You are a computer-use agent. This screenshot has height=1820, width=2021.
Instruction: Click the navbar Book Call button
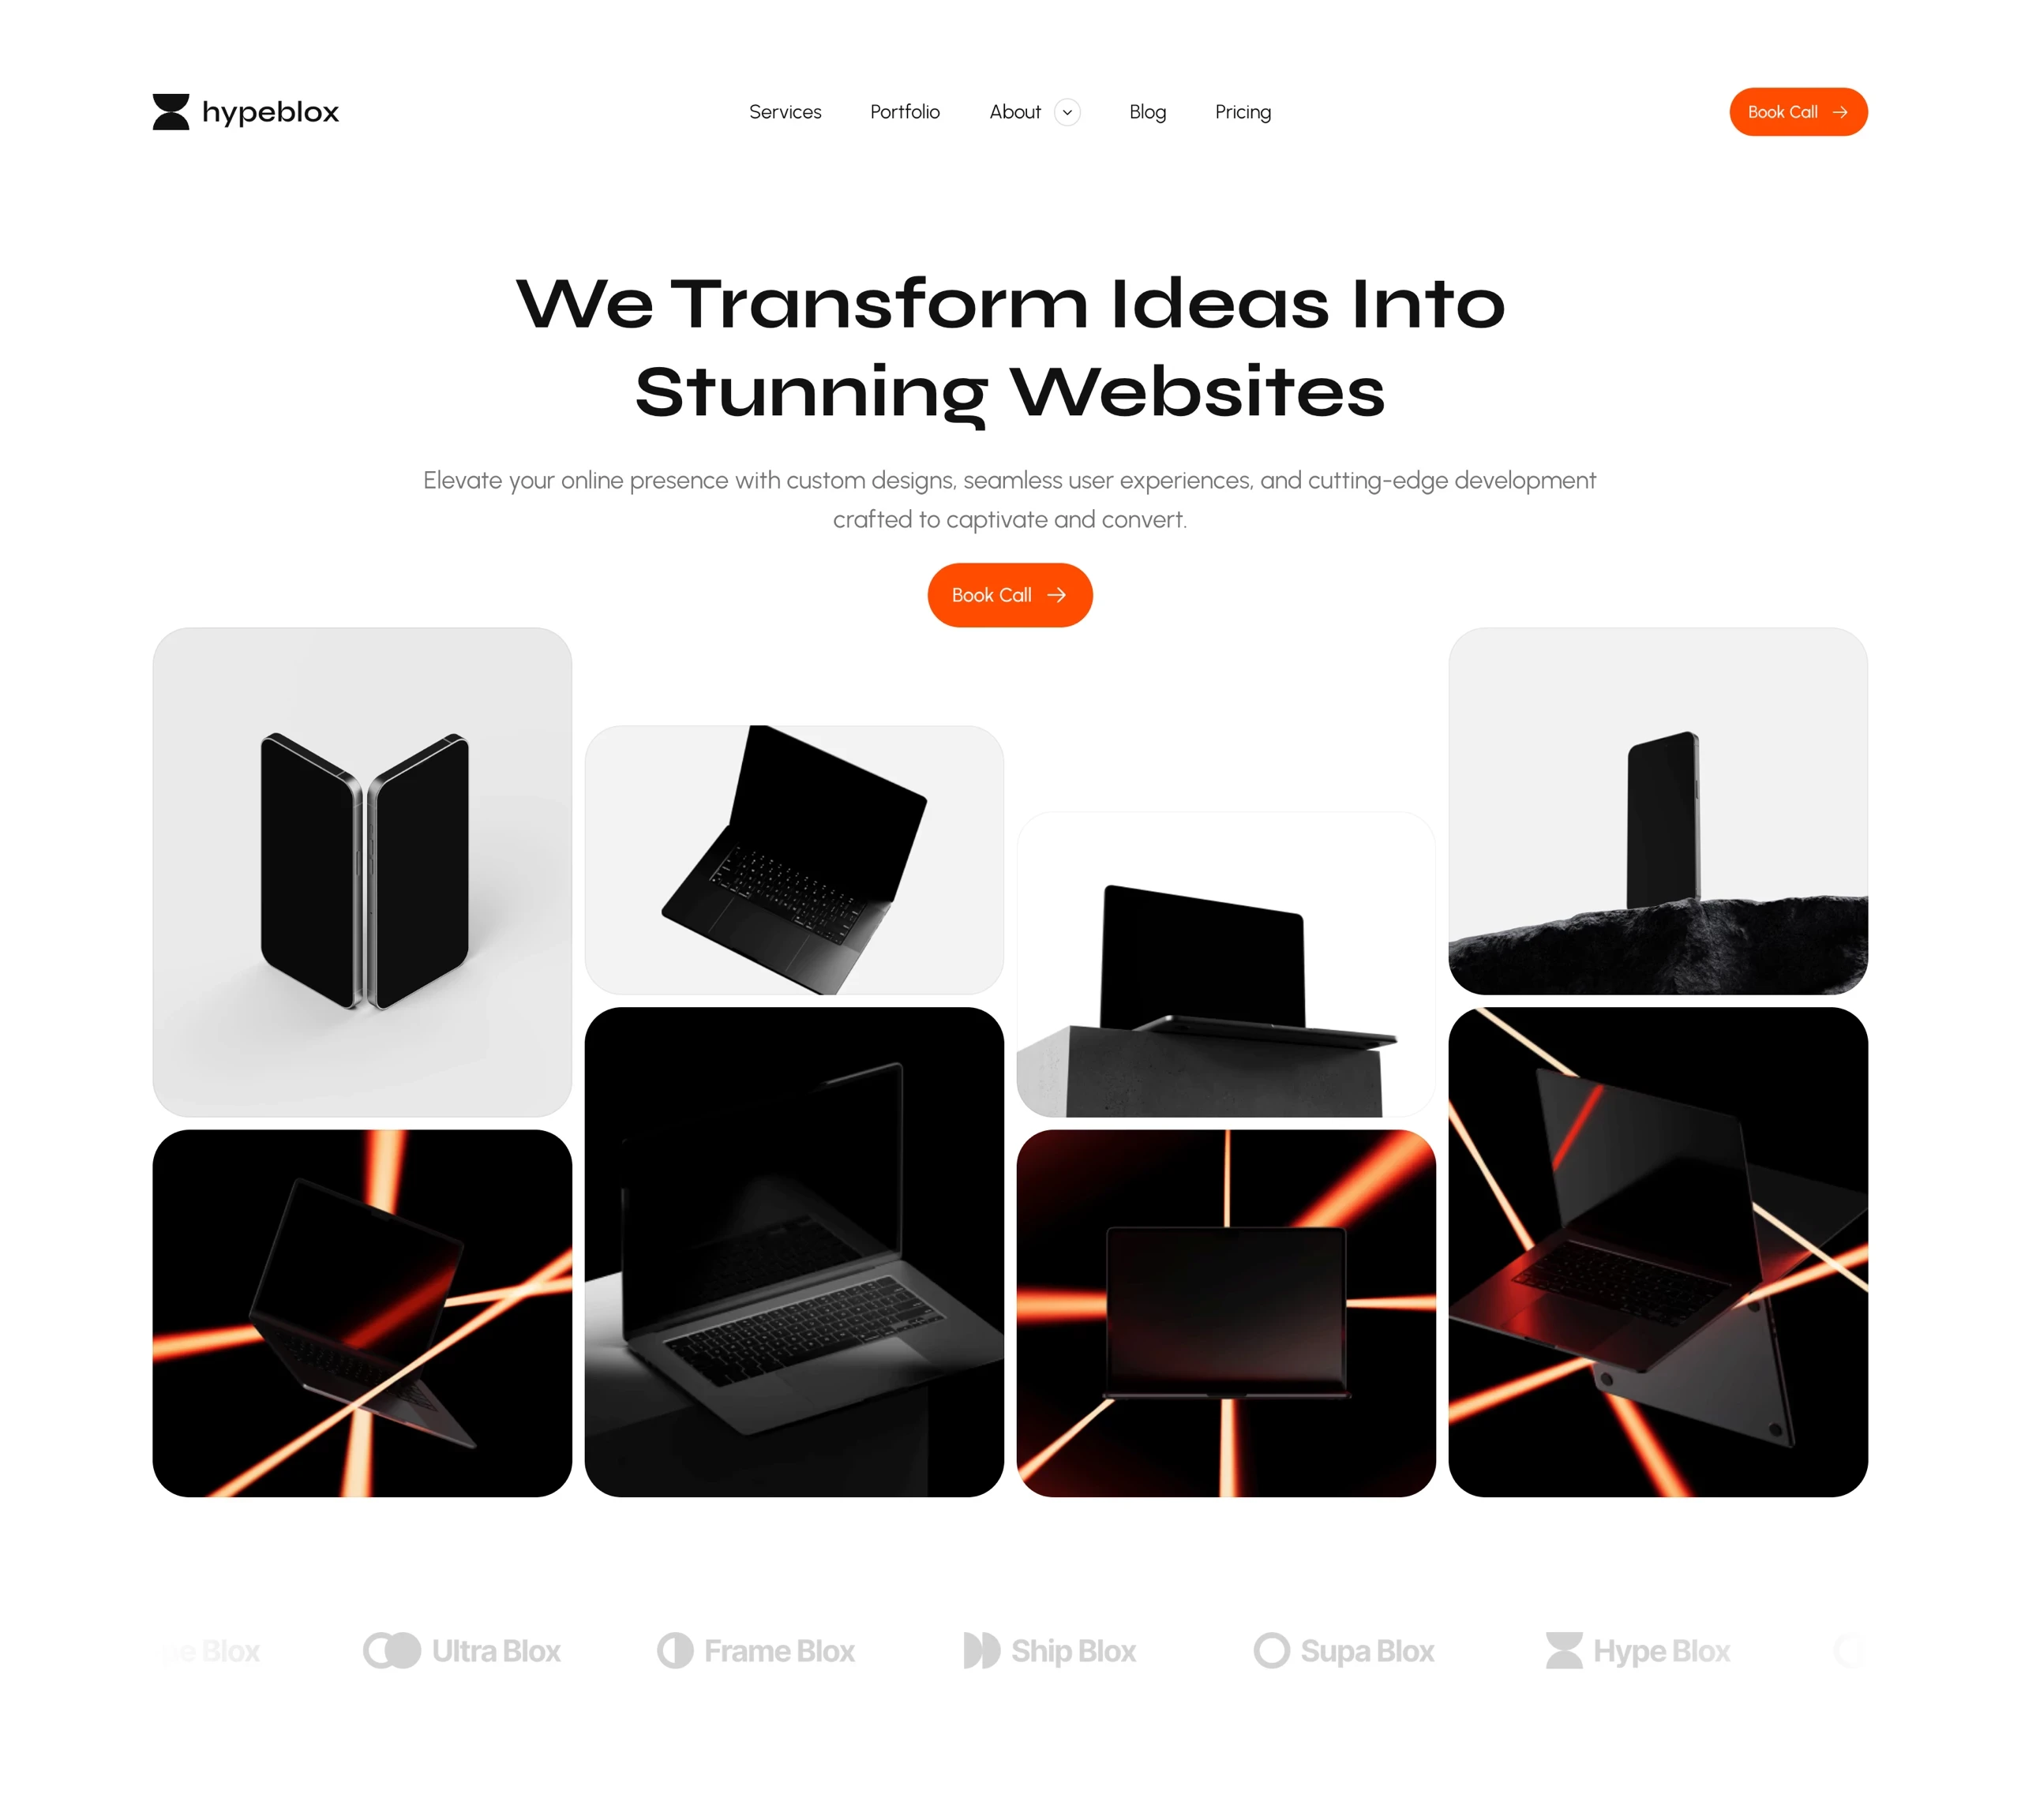(1796, 112)
